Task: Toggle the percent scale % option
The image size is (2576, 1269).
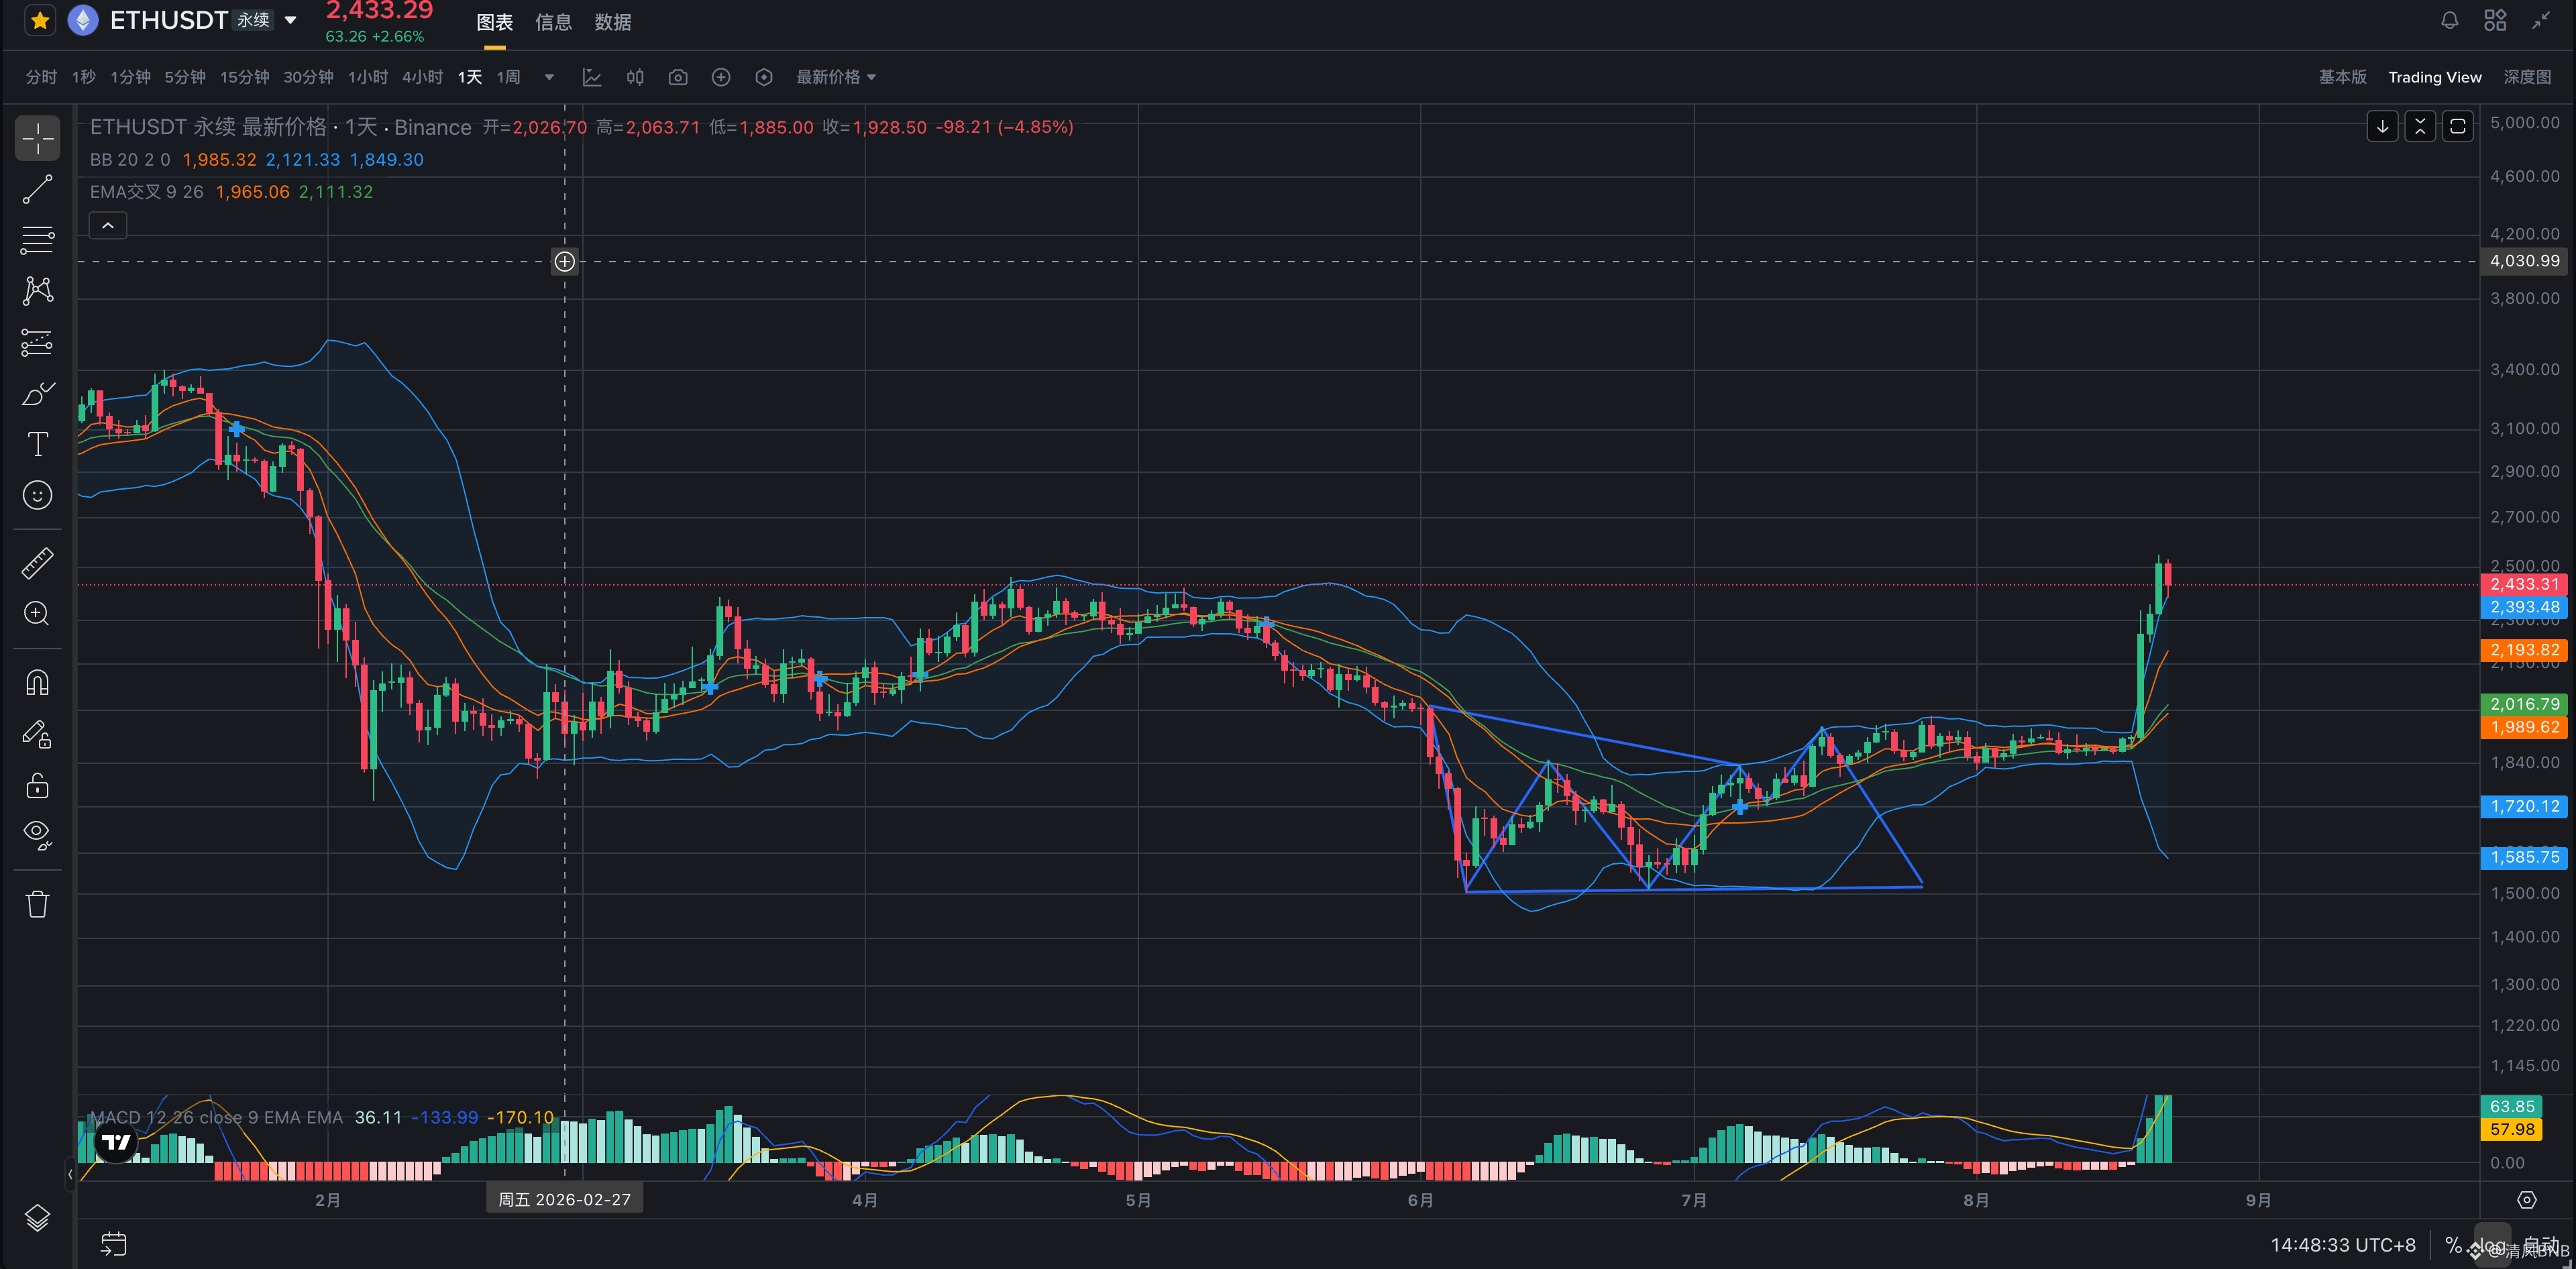Action: click(x=2453, y=1245)
